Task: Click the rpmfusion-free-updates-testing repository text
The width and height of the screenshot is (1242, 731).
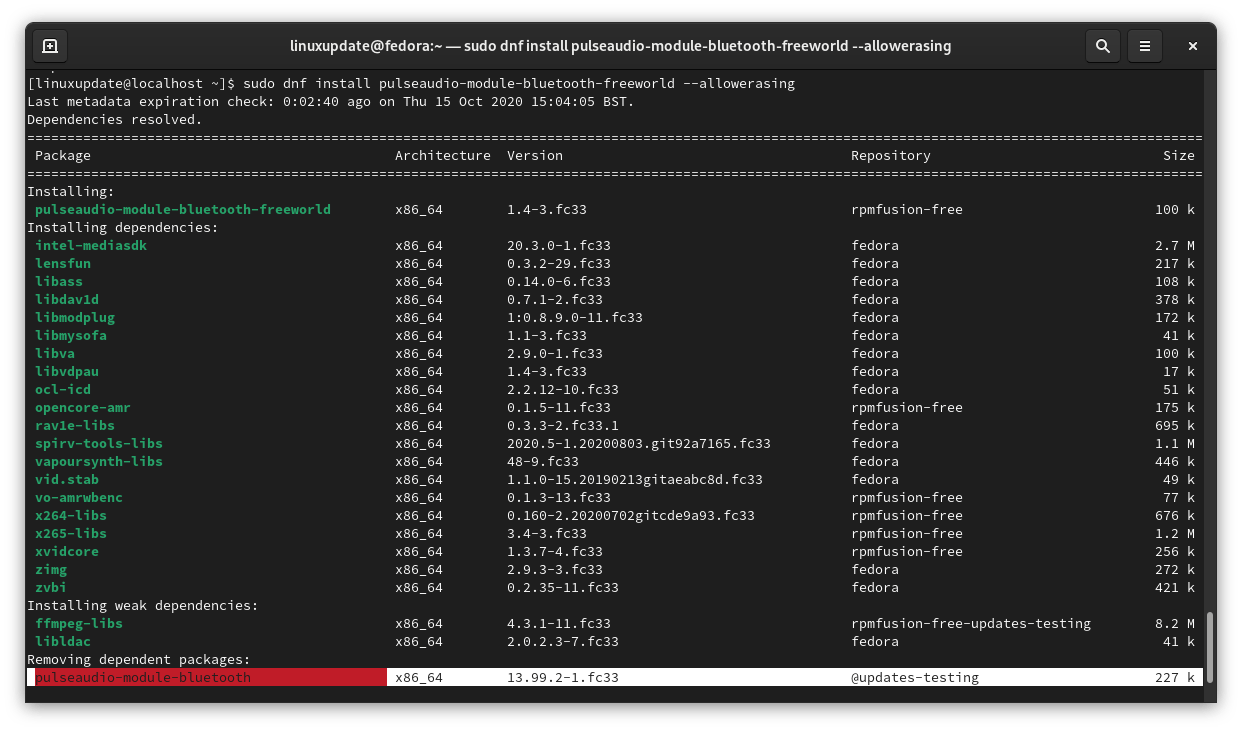Action: 970,624
